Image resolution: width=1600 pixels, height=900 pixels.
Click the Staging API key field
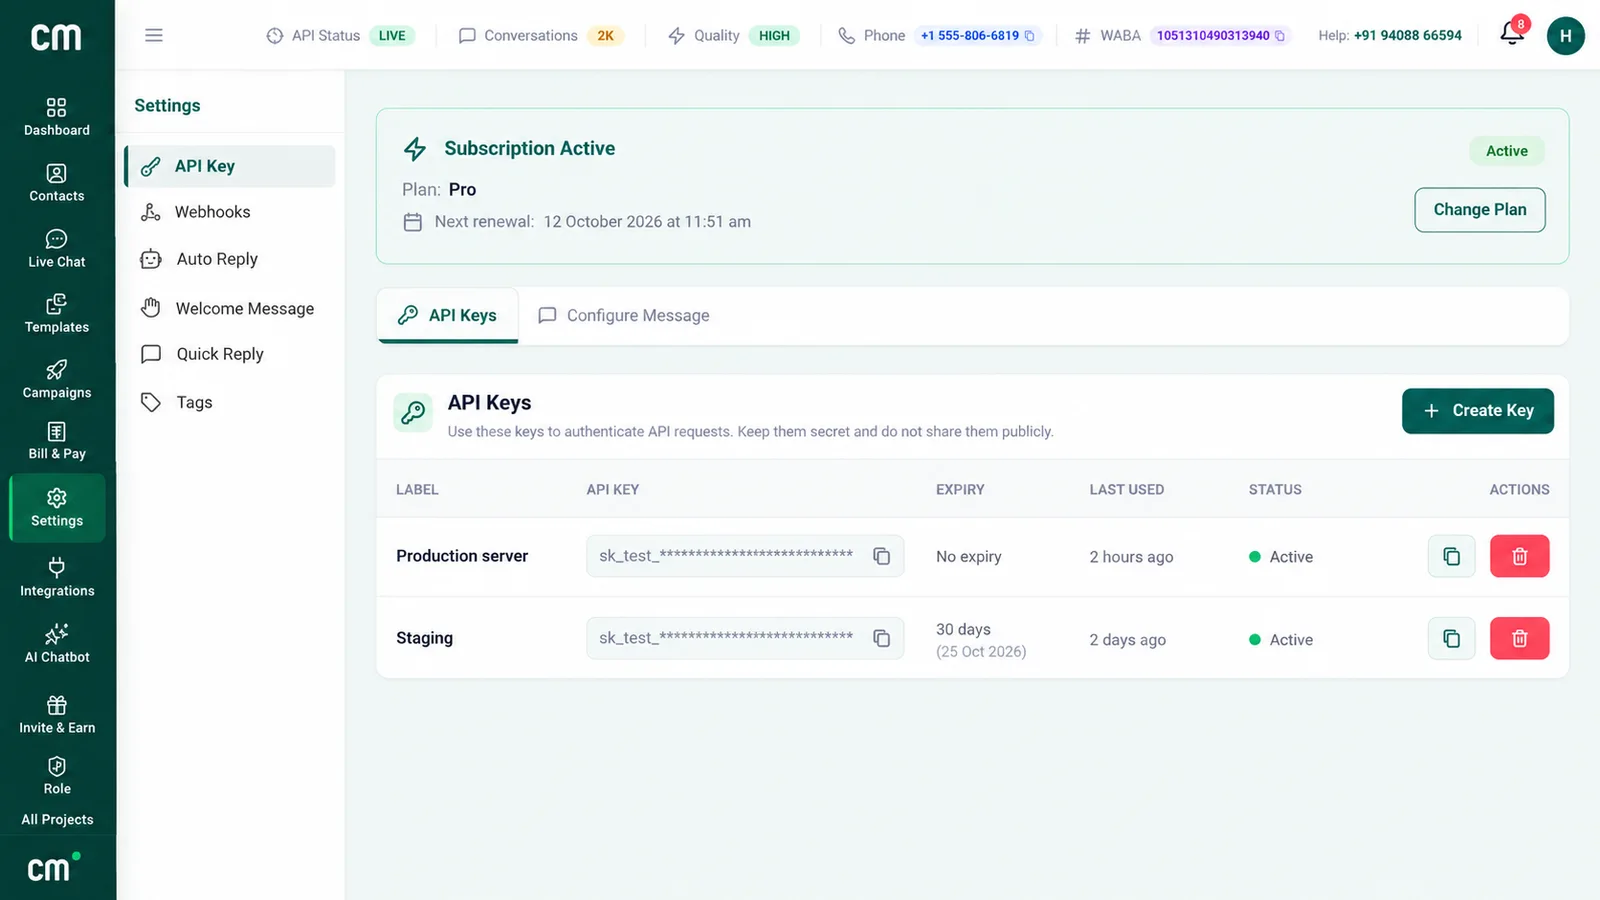click(745, 638)
